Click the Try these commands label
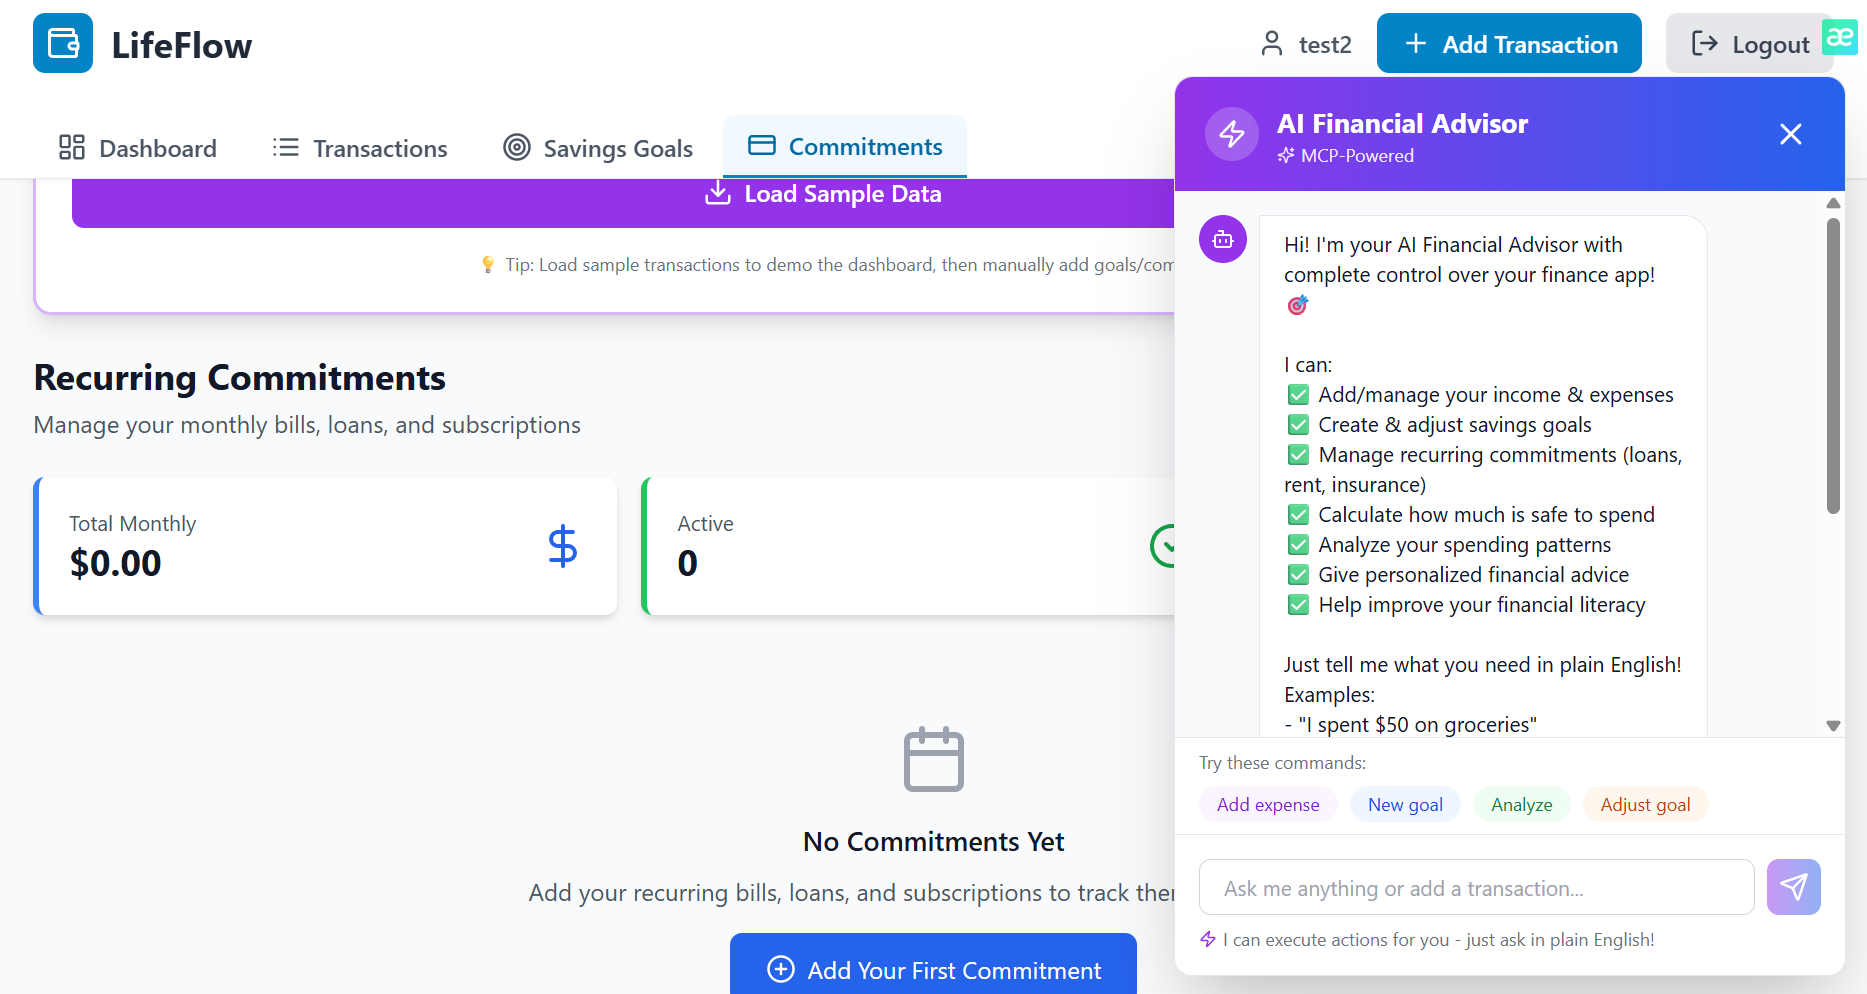The height and width of the screenshot is (994, 1867). click(1282, 763)
